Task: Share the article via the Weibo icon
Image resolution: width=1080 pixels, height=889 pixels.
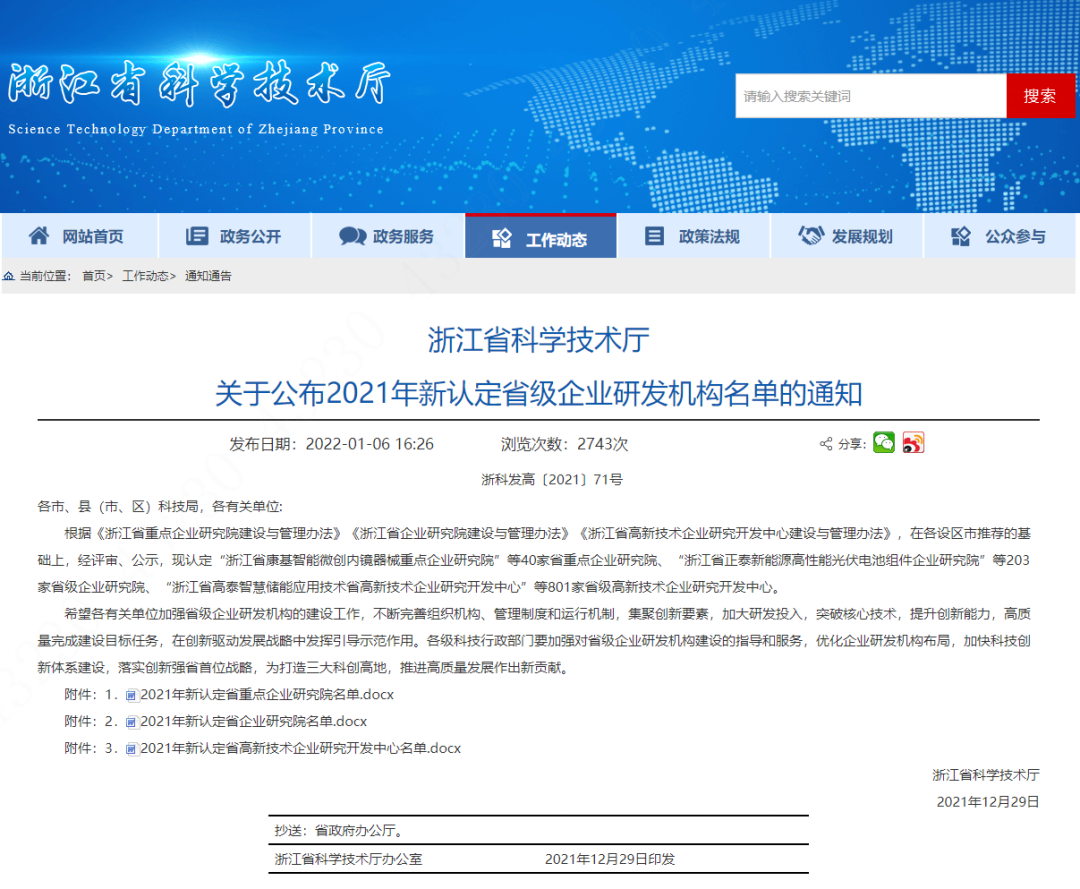Action: 914,443
